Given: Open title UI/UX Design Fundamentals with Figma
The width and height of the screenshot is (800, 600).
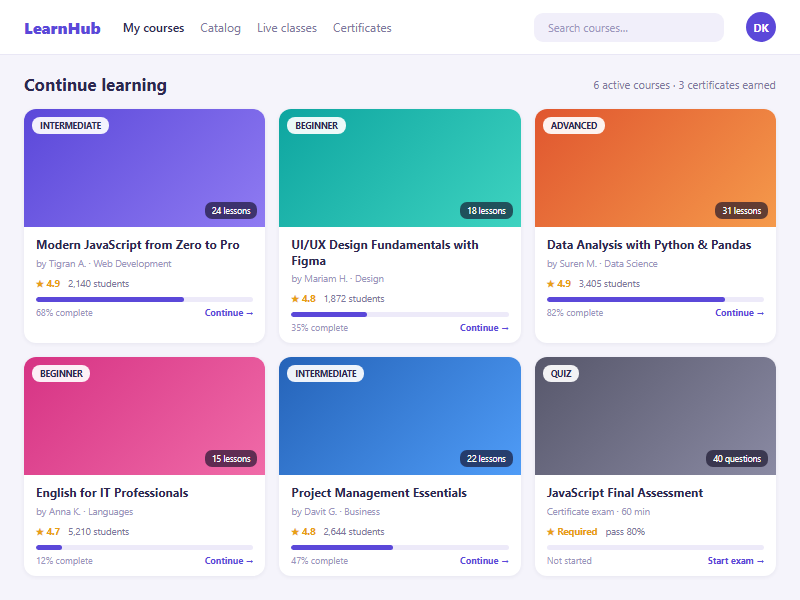Looking at the screenshot, I should [x=385, y=253].
